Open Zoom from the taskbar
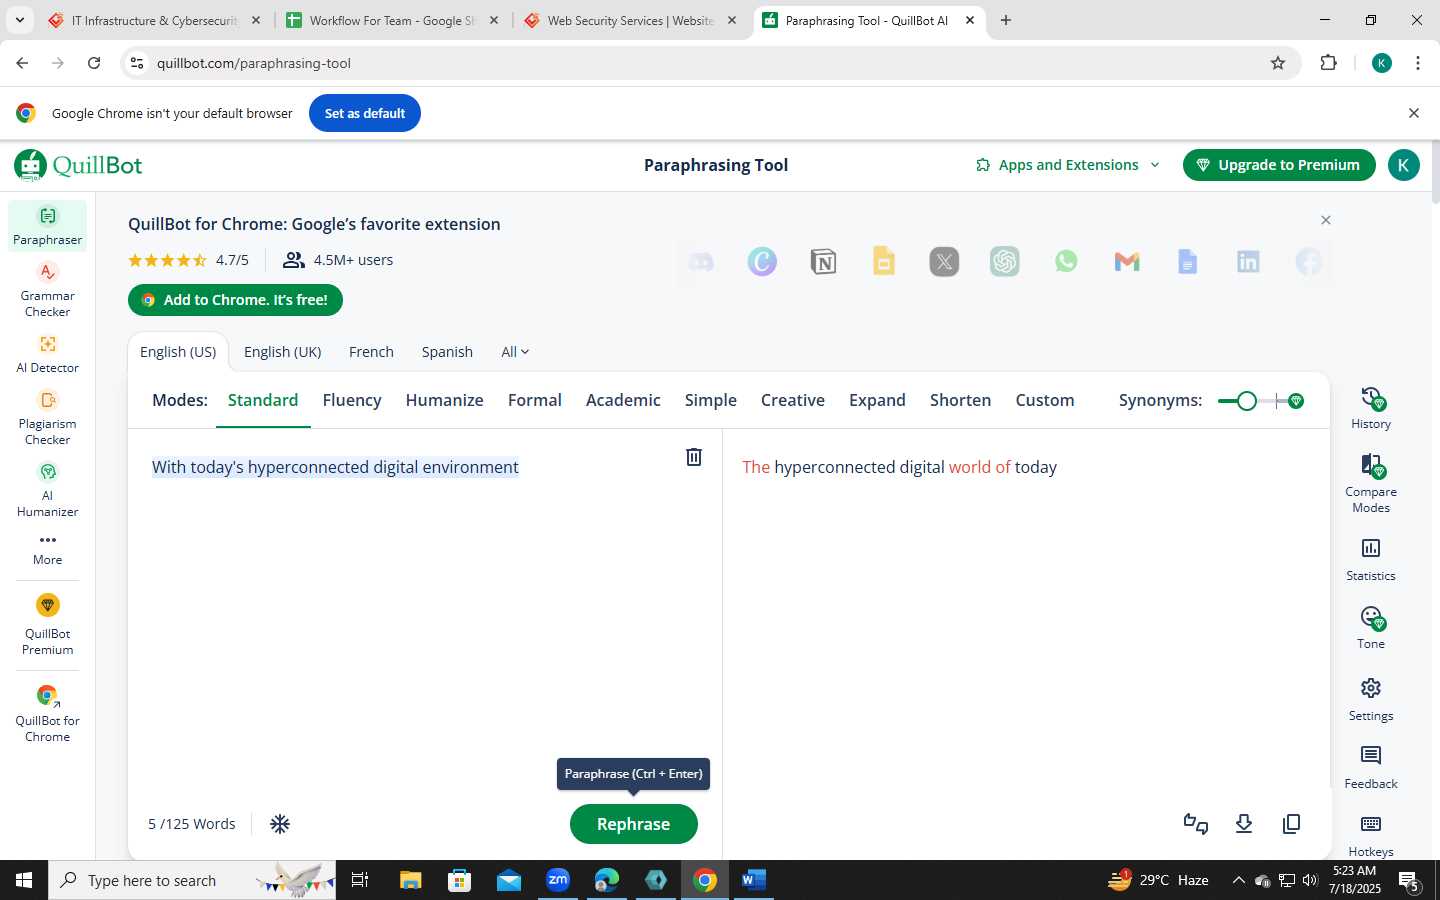1440x900 pixels. (x=558, y=880)
